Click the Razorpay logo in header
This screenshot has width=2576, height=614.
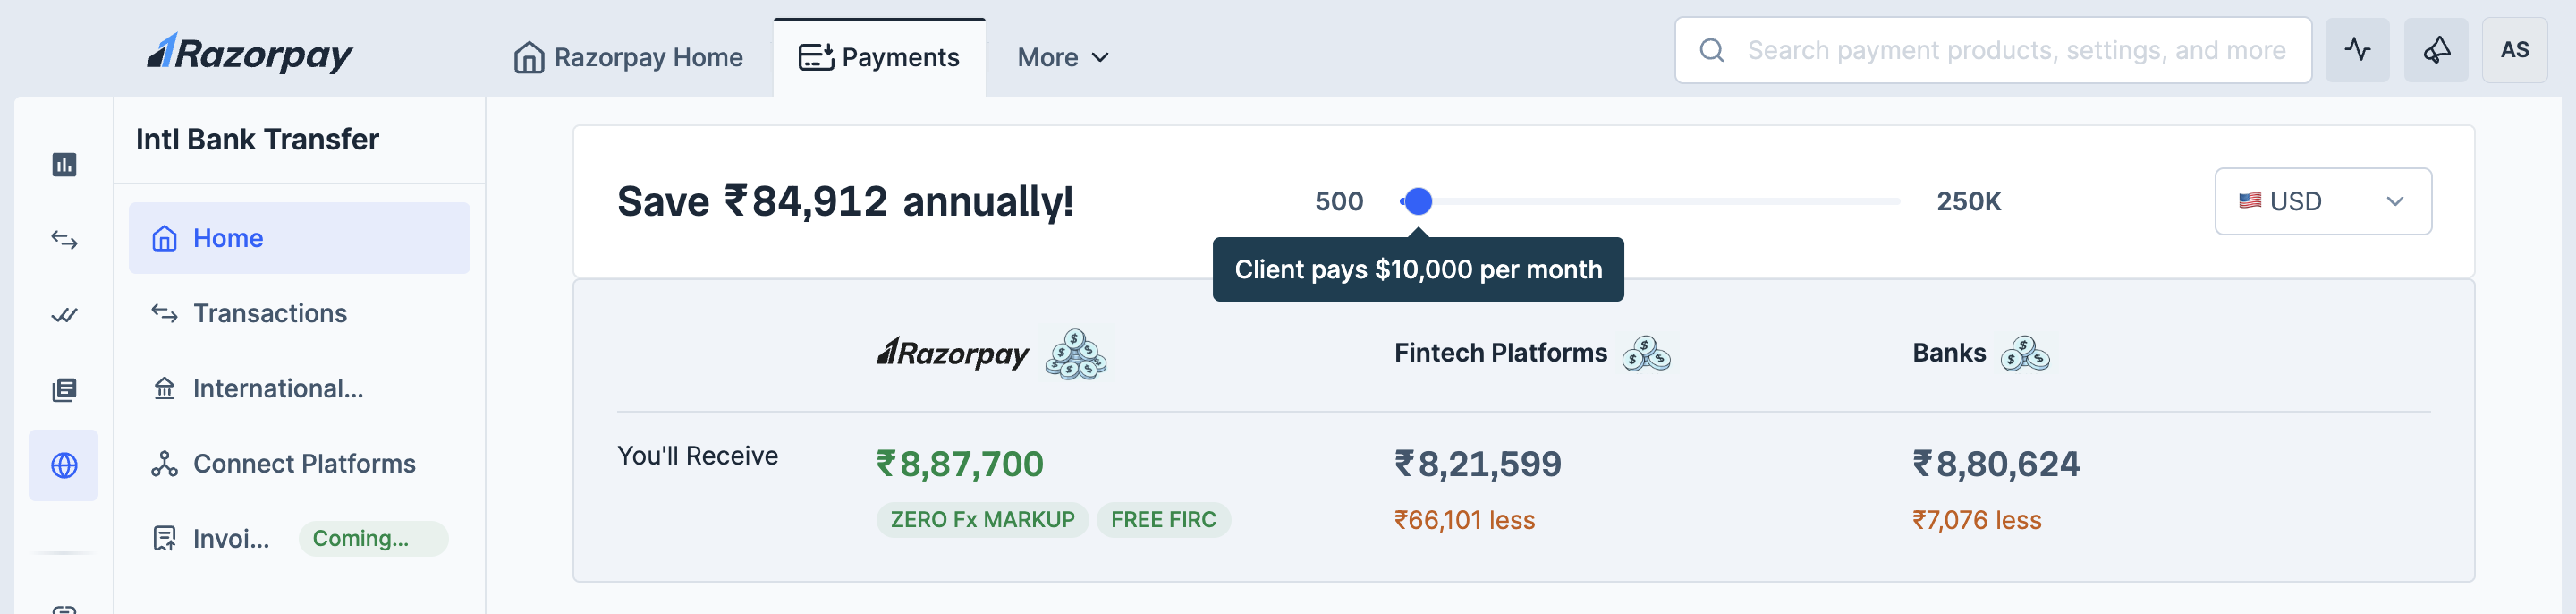tap(250, 54)
